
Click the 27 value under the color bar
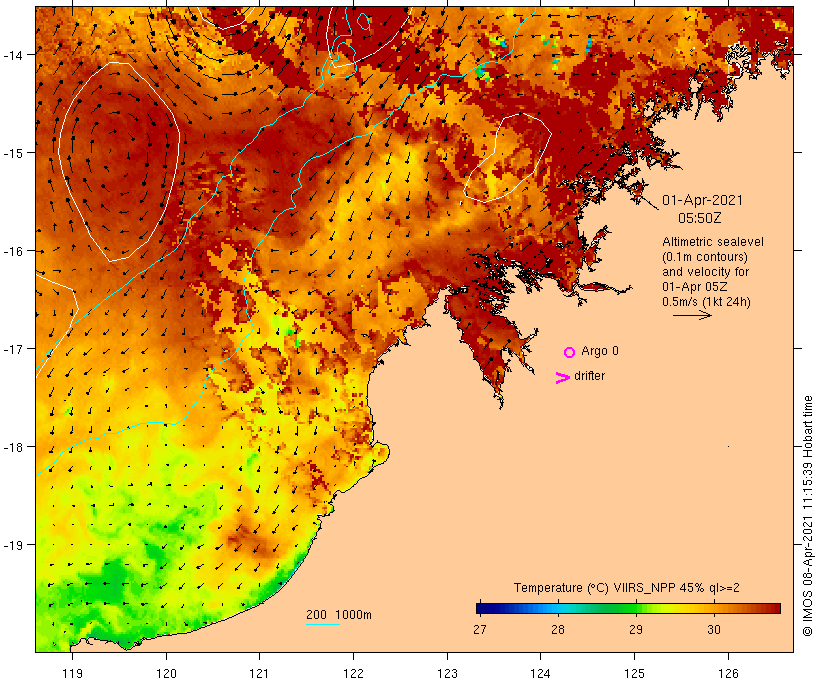tap(480, 630)
